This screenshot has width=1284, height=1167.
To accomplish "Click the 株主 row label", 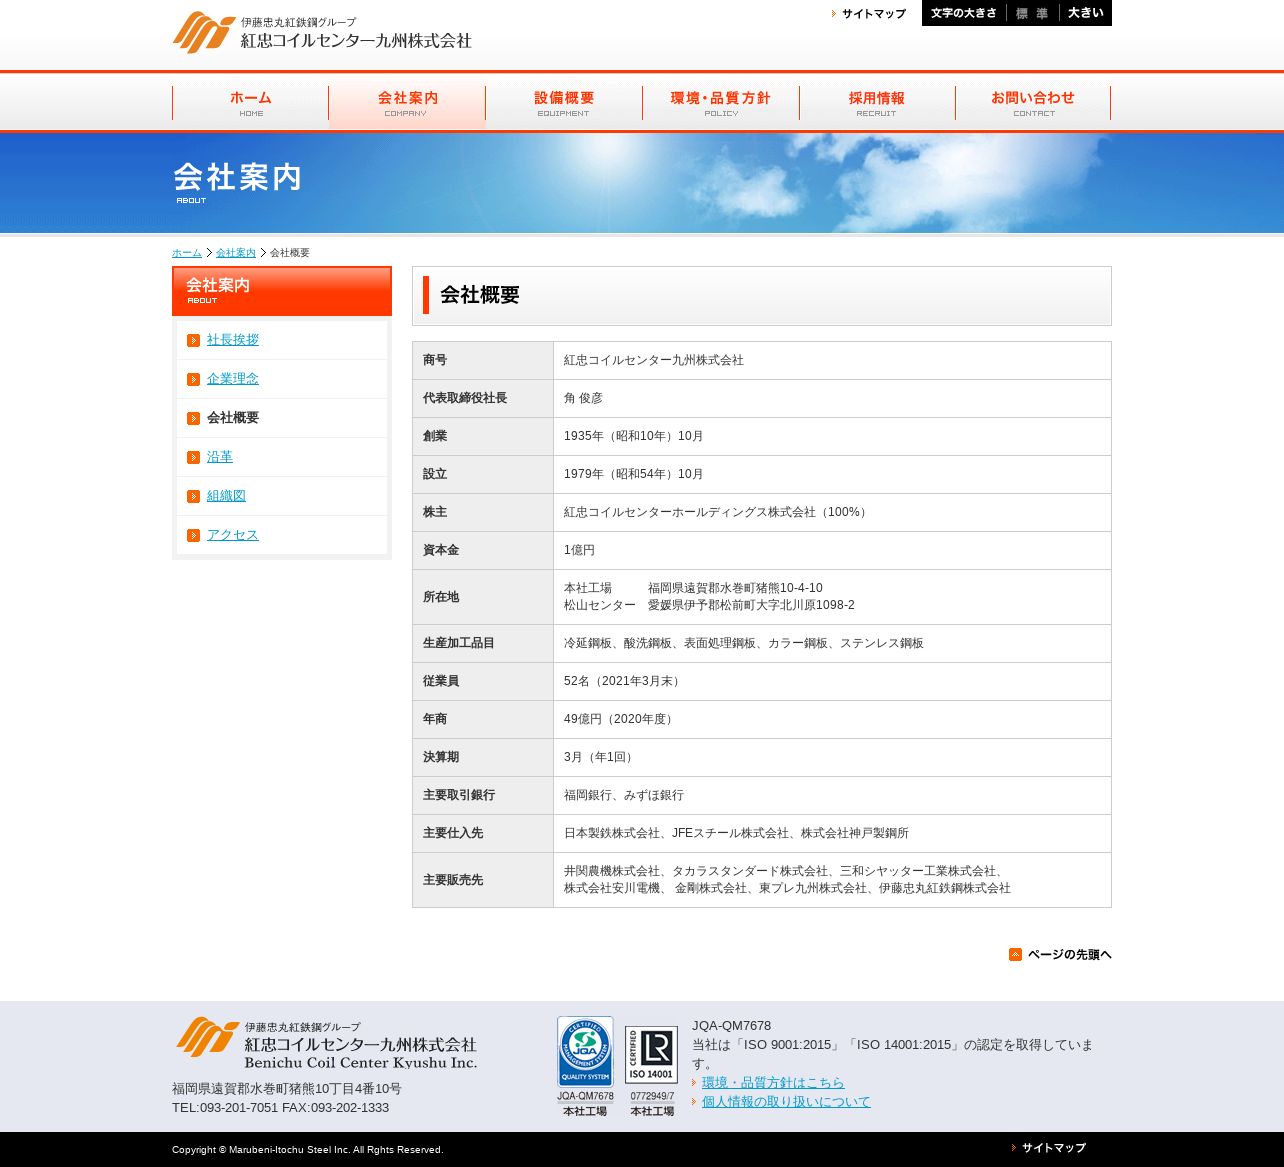I will (x=435, y=512).
